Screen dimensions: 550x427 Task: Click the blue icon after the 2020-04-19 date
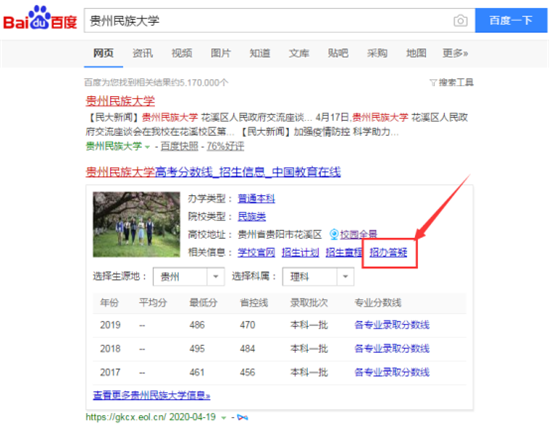click(x=242, y=417)
